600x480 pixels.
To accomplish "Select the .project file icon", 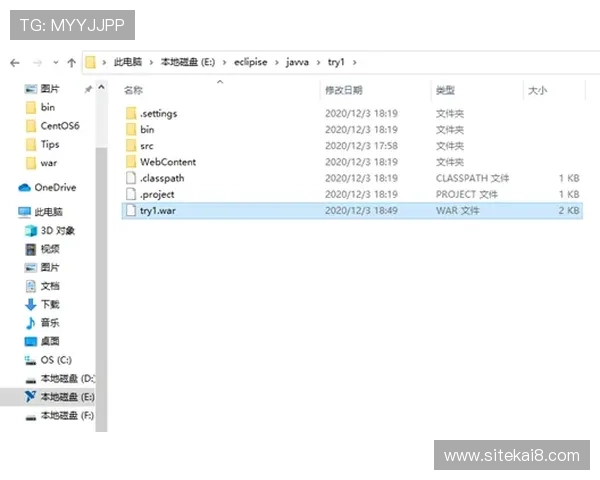I will (x=131, y=194).
